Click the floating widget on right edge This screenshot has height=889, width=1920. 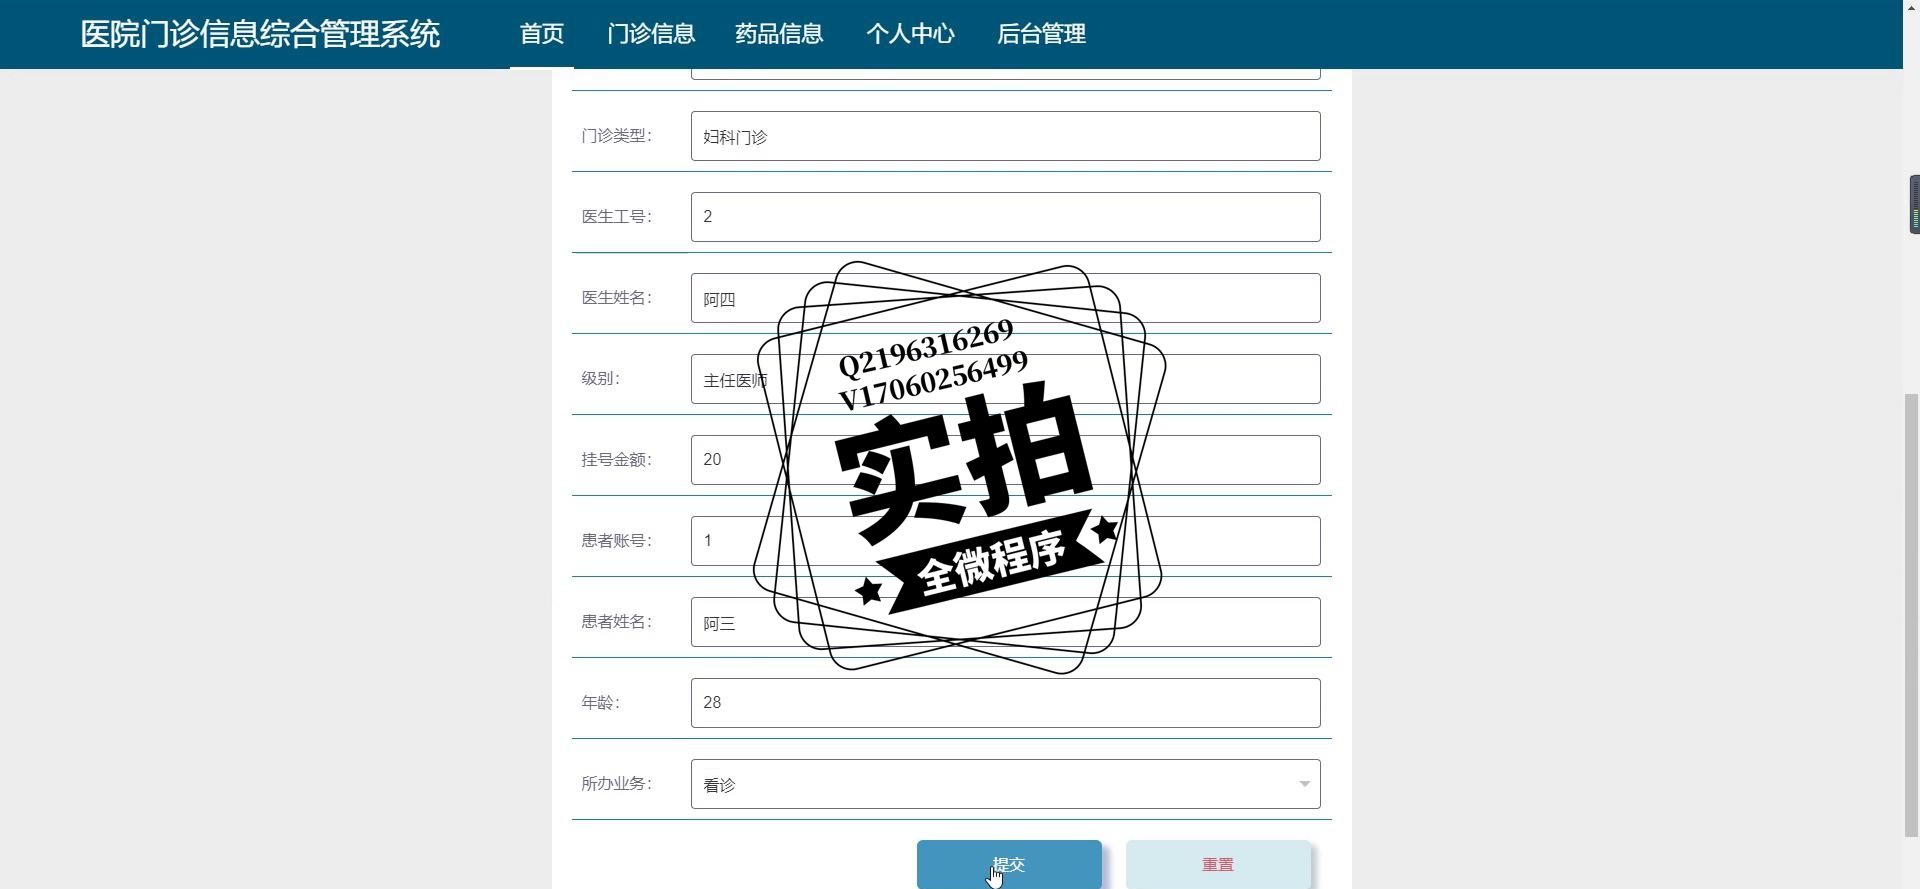point(1914,204)
